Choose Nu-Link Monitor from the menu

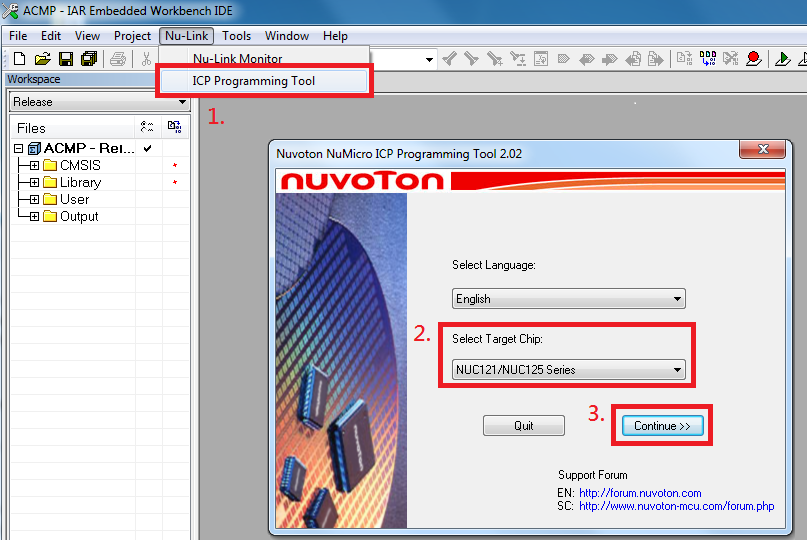click(x=238, y=59)
